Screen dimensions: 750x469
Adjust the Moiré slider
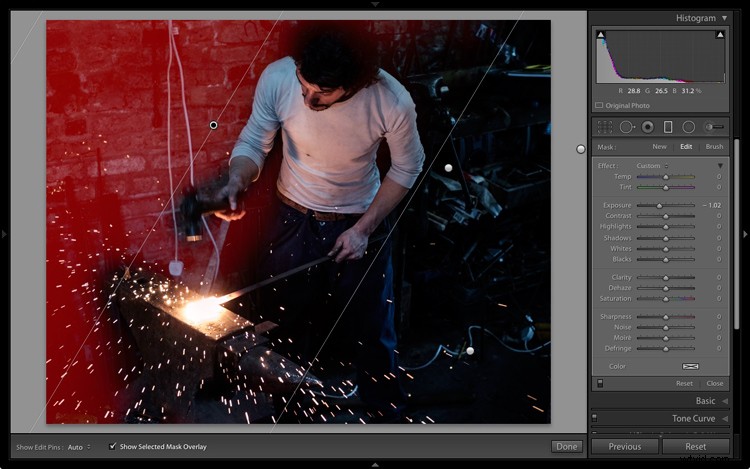[665, 338]
